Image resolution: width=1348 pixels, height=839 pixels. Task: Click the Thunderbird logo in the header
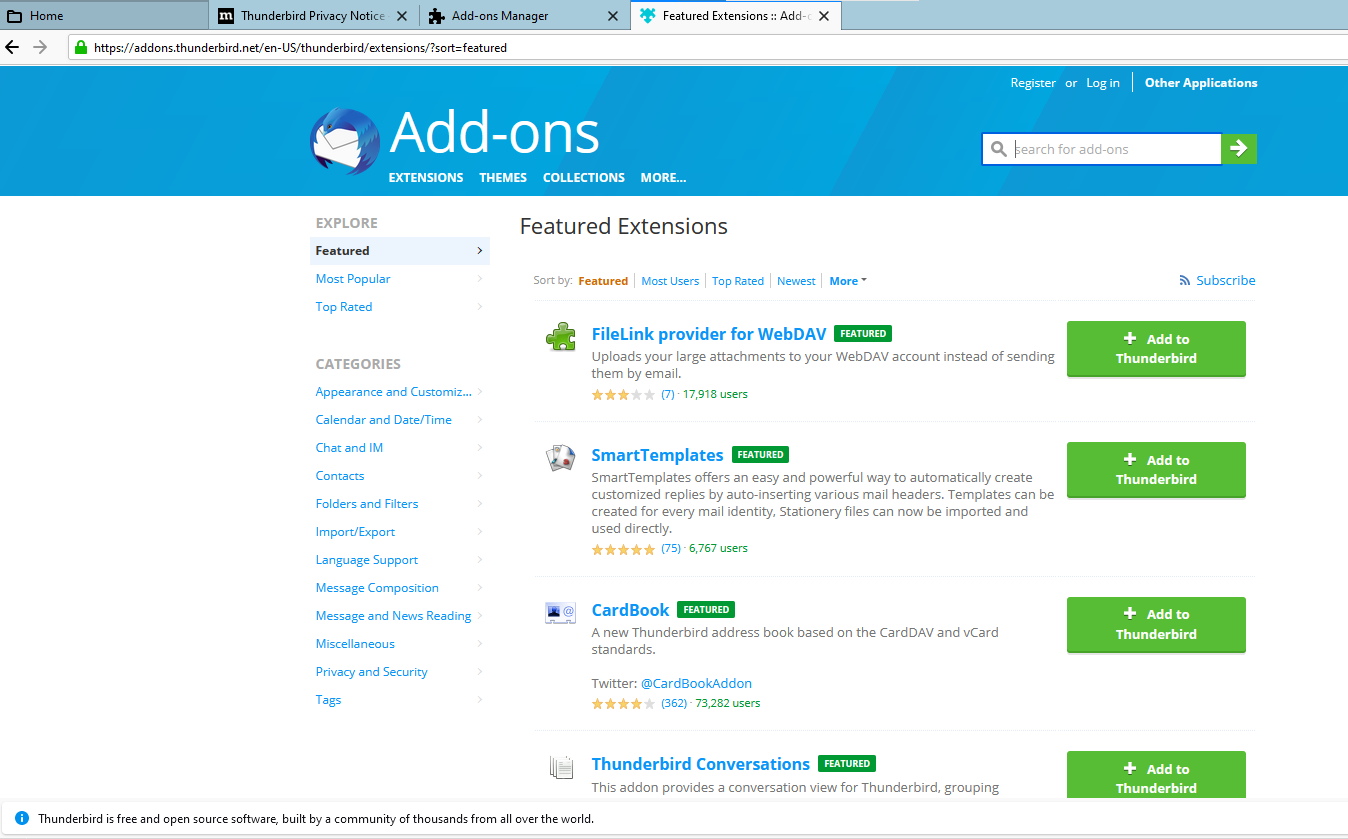click(x=345, y=142)
